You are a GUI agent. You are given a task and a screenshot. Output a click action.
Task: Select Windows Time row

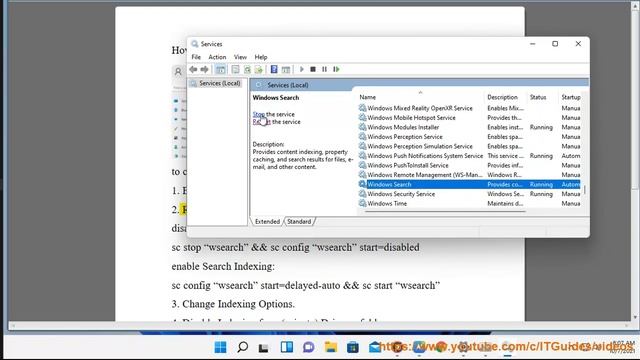pyautogui.click(x=469, y=203)
